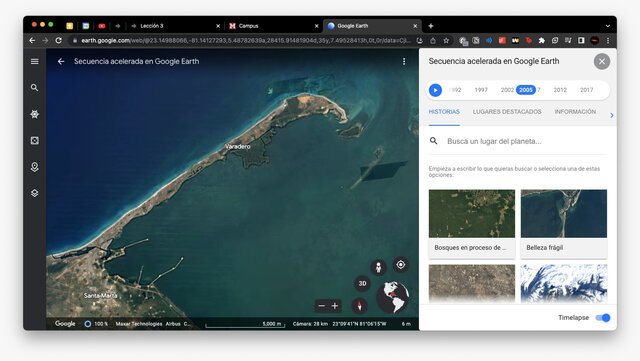The width and height of the screenshot is (640, 361).
Task: Switch to the Campus browser tab
Action: [273, 26]
